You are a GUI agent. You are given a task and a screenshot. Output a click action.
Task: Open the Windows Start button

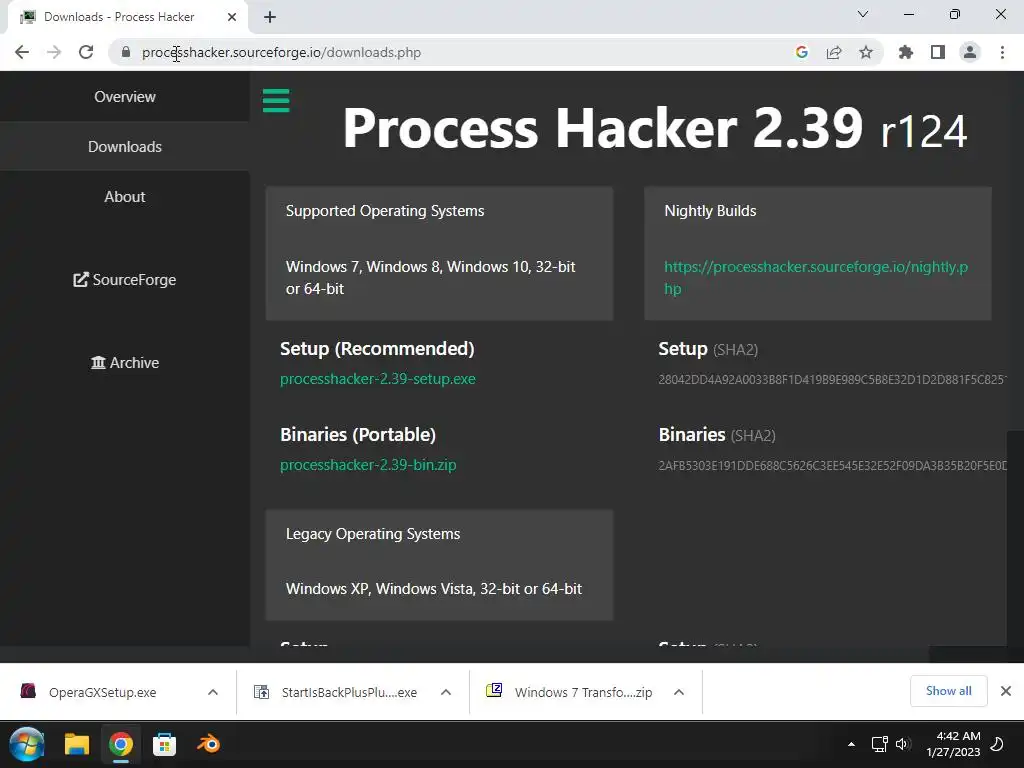(x=27, y=744)
